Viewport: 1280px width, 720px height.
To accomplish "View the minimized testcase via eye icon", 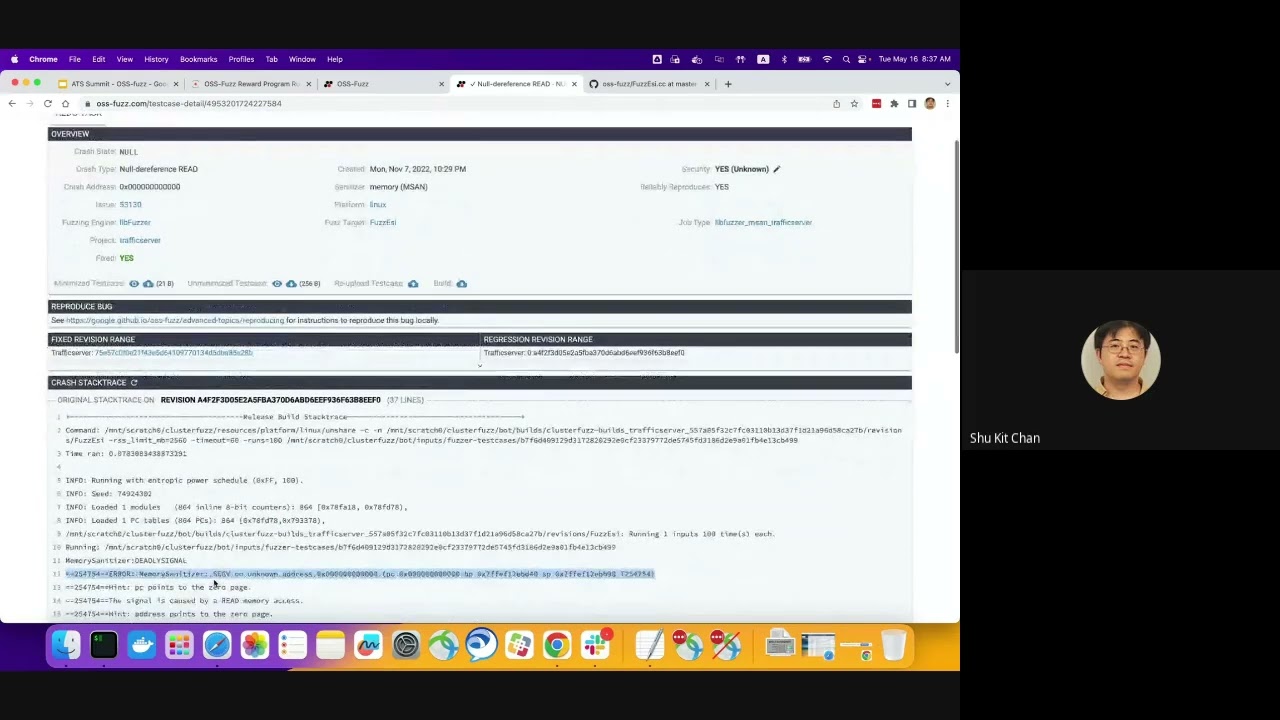I will click(x=134, y=284).
